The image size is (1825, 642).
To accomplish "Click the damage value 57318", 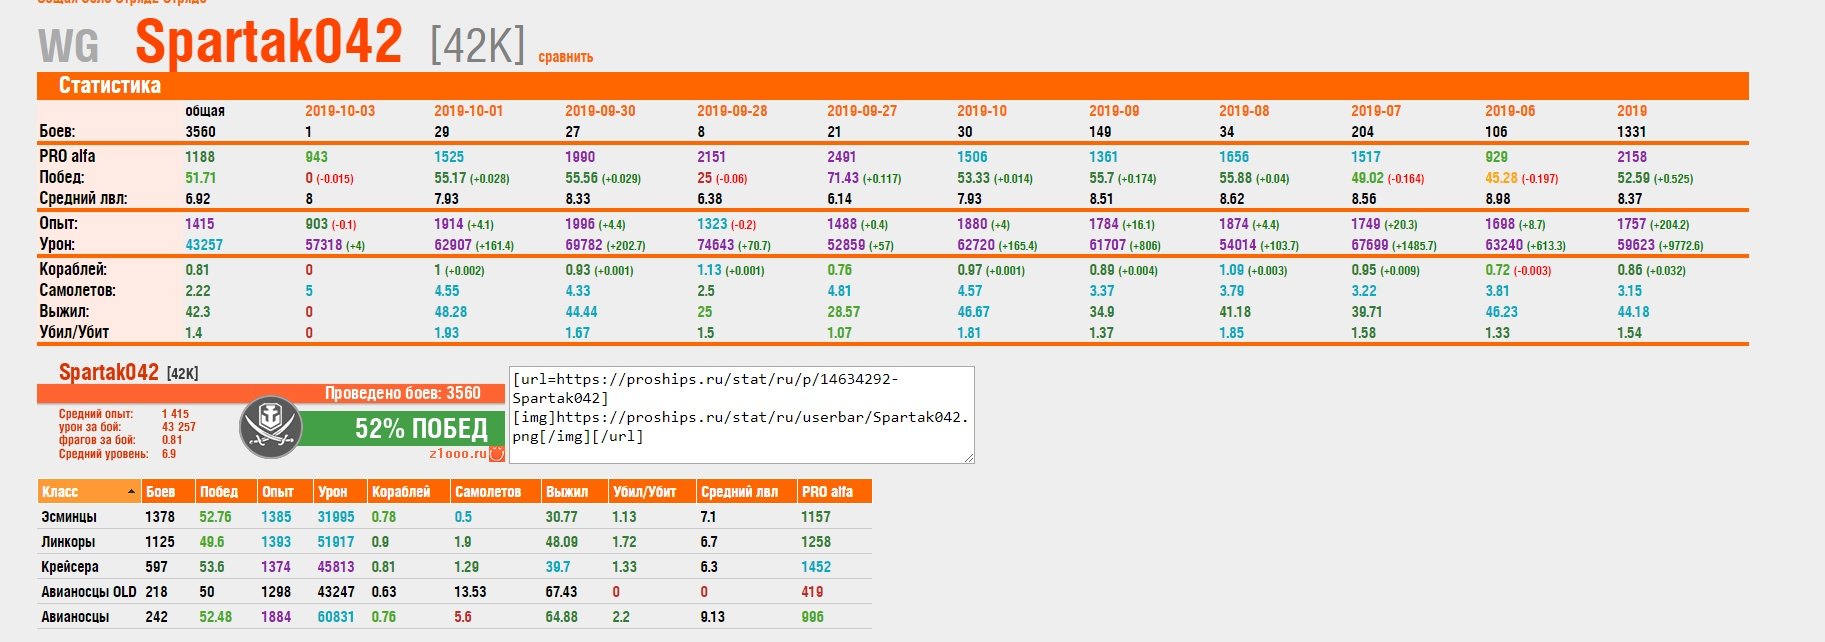I will pyautogui.click(x=323, y=245).
